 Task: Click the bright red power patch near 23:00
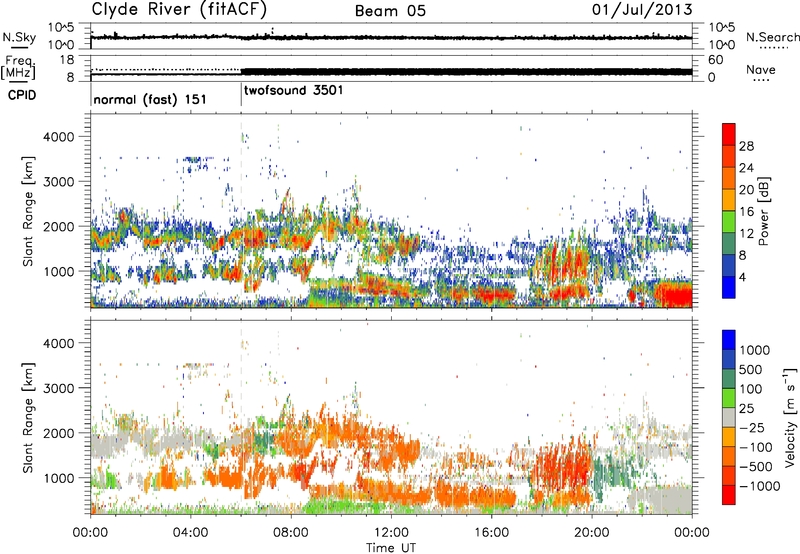point(673,294)
